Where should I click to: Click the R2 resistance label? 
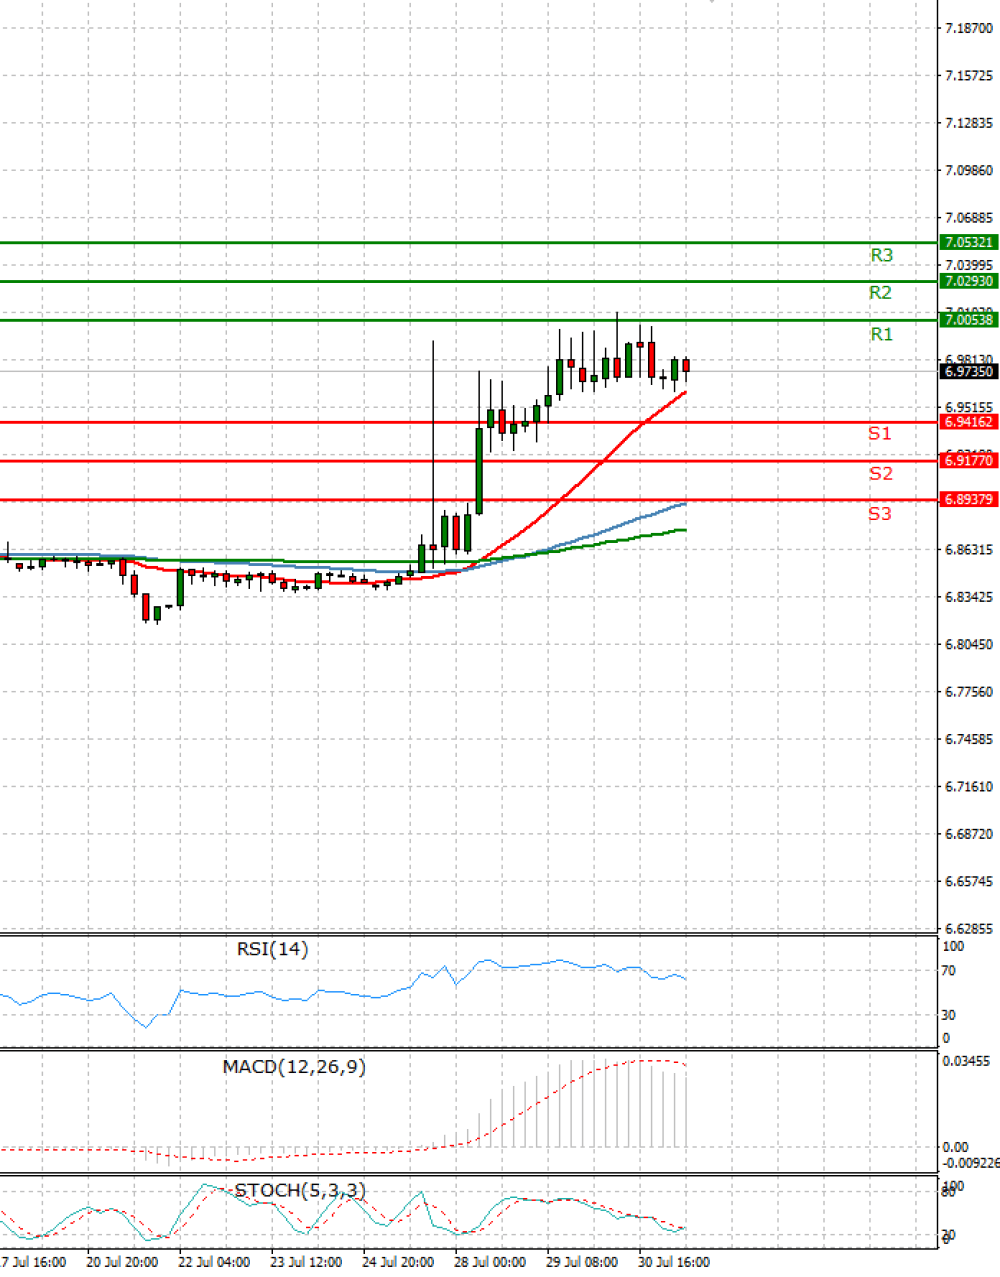pyautogui.click(x=880, y=293)
